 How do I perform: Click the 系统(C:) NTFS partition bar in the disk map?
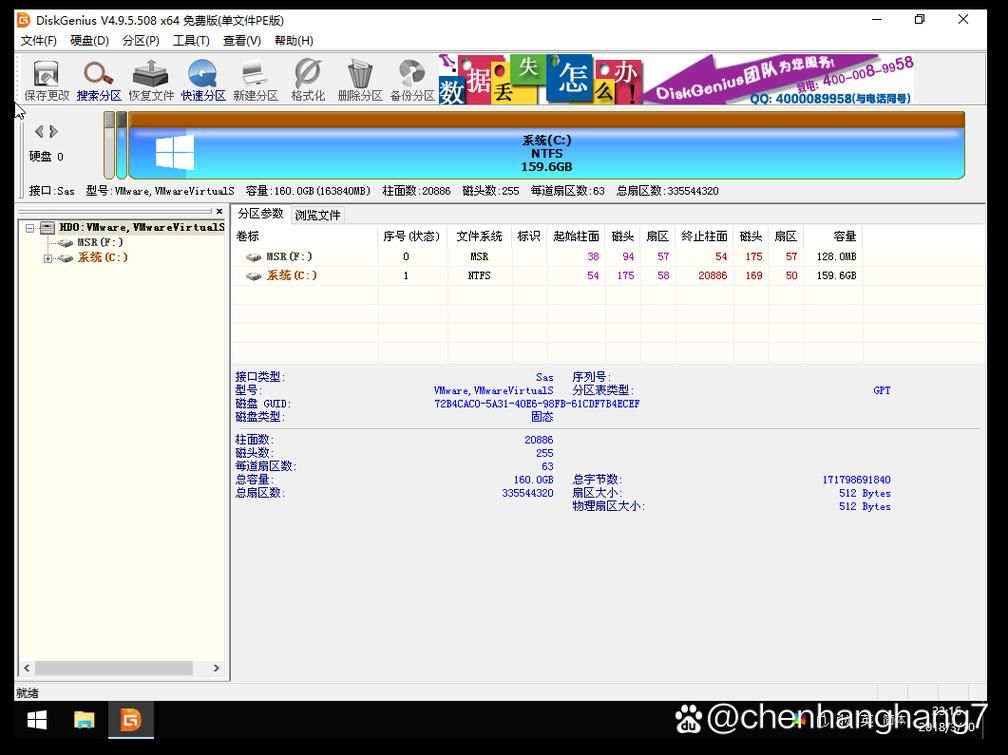(546, 154)
